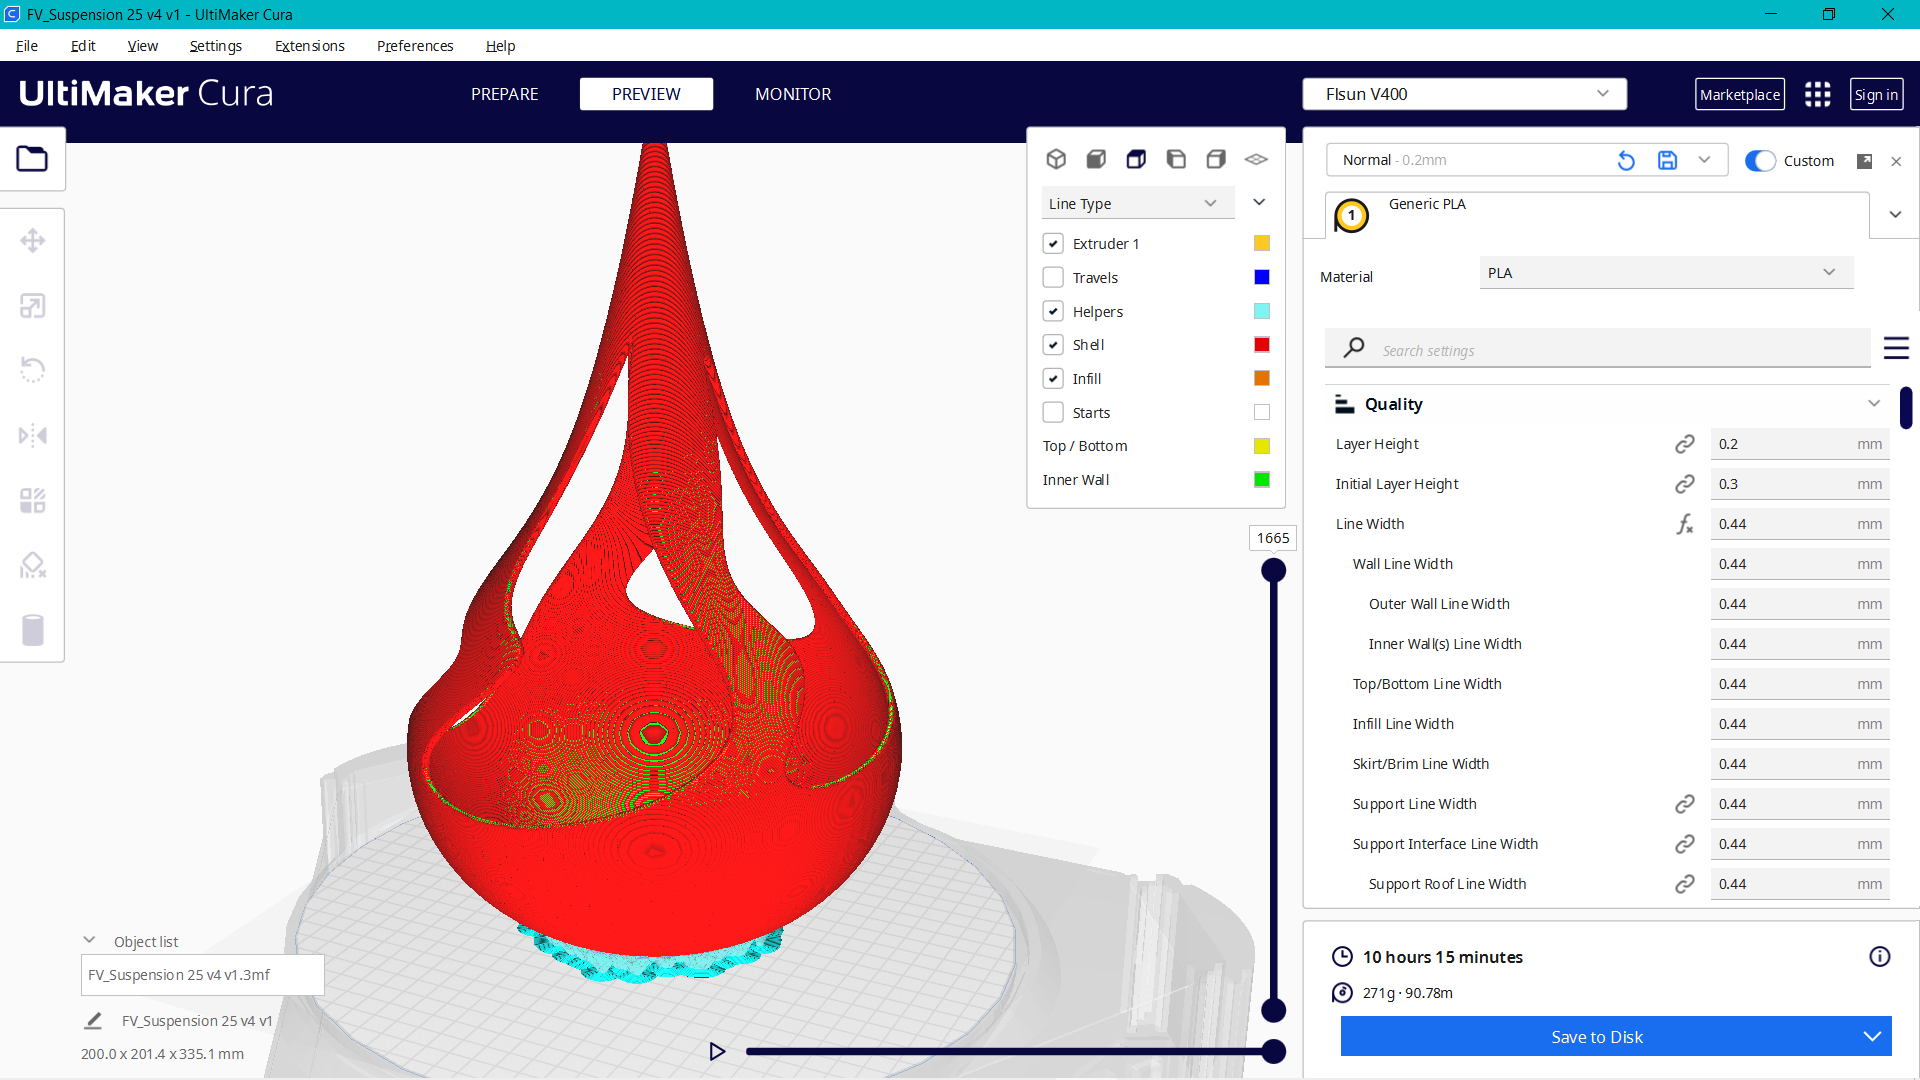The image size is (1920, 1080).
Task: Enable the Travels line visibility
Action: tap(1053, 277)
